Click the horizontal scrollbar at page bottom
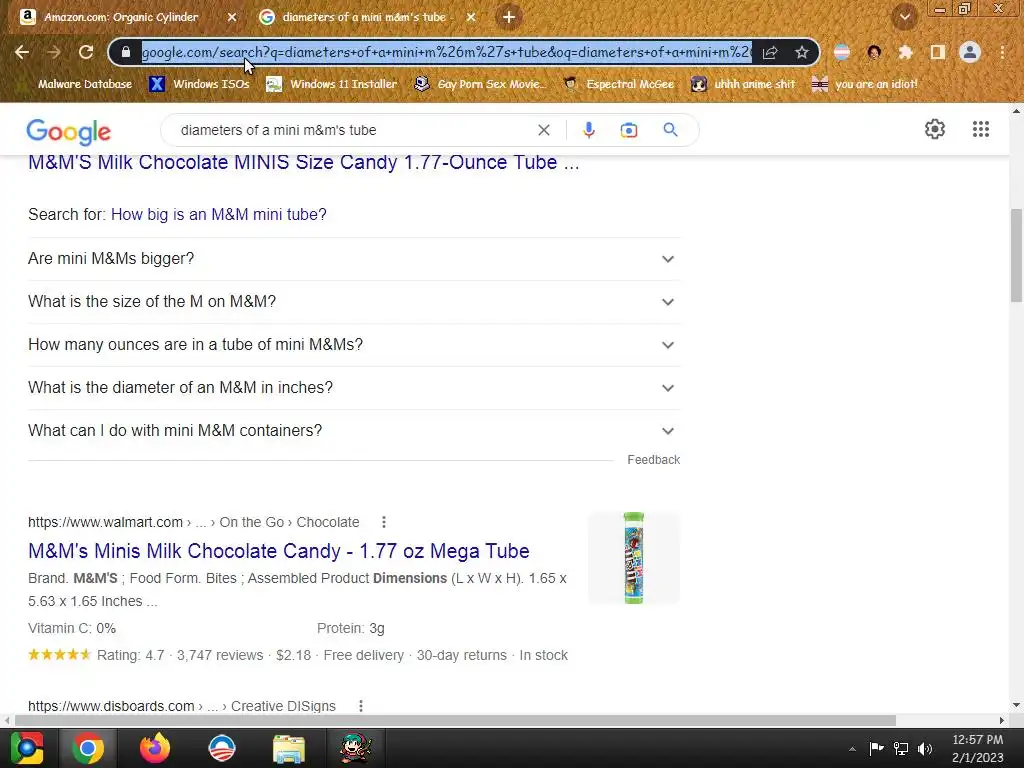The height and width of the screenshot is (768, 1024). tap(455, 720)
